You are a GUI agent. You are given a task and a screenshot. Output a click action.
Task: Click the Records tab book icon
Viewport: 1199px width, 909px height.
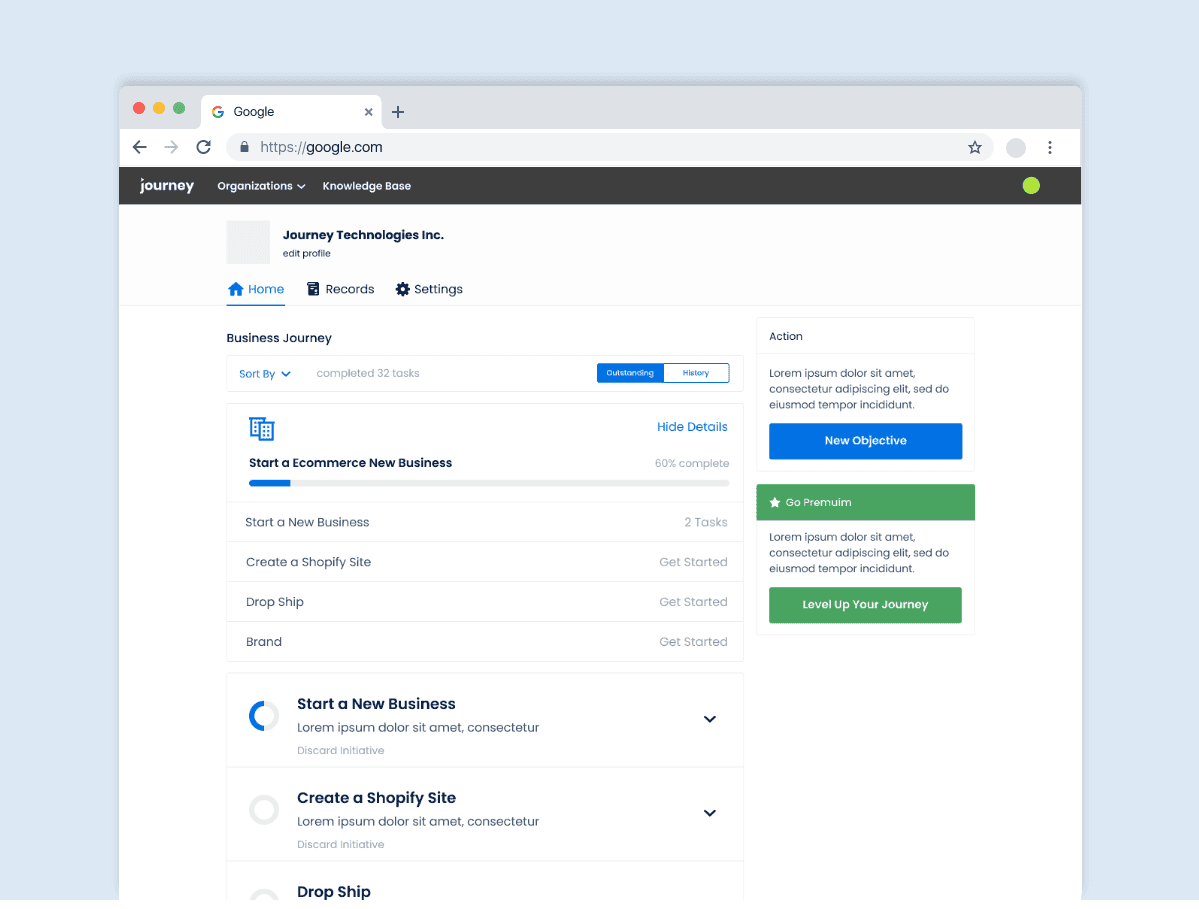(313, 289)
